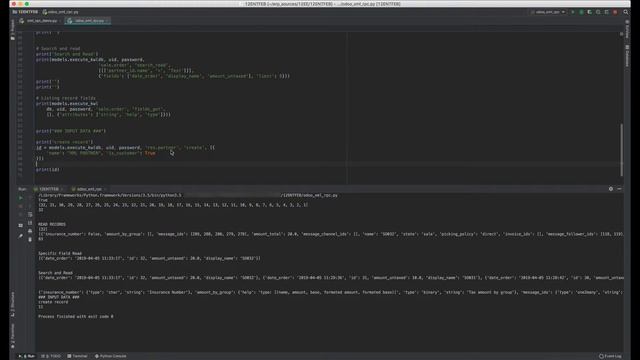
Task: Open Search Everywhere magnifier icon
Action: tap(626, 12)
